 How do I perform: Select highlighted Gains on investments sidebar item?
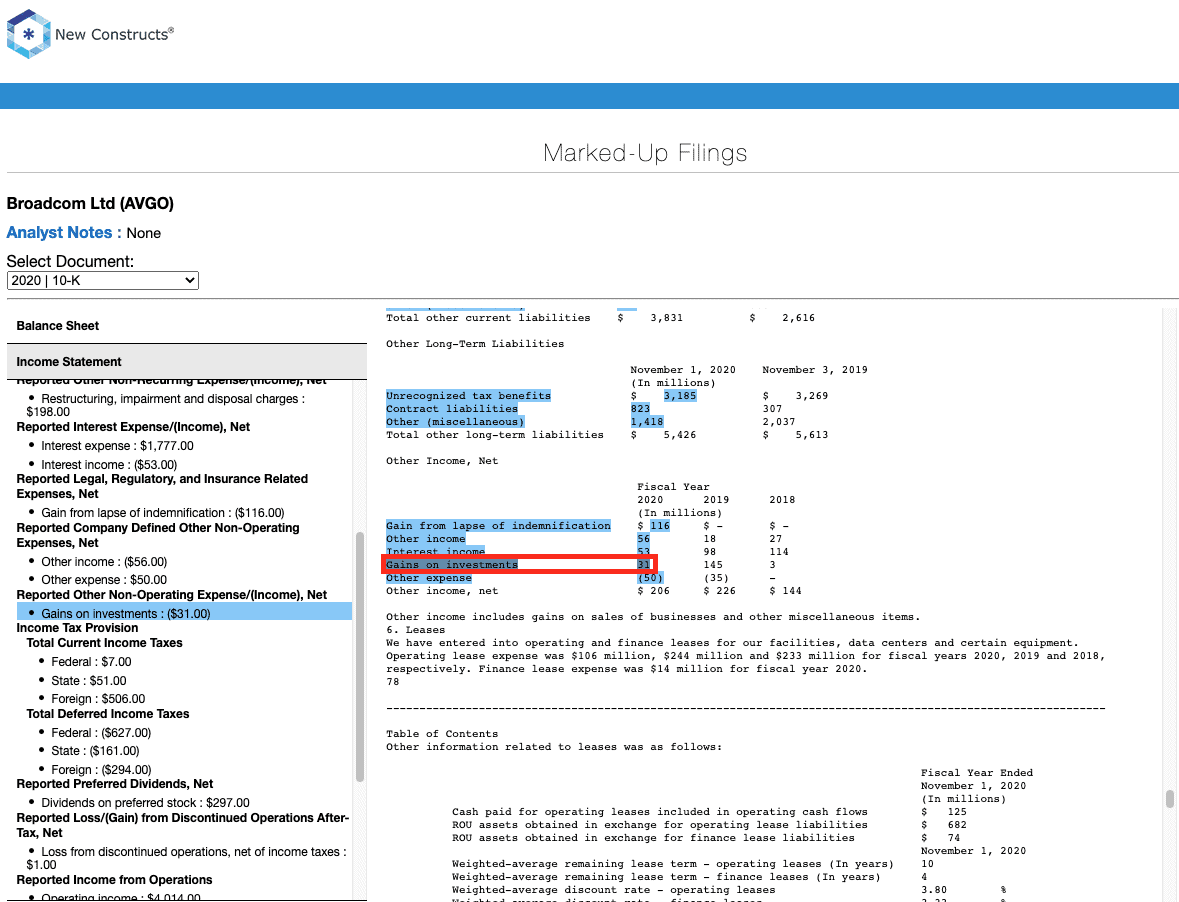click(x=184, y=613)
